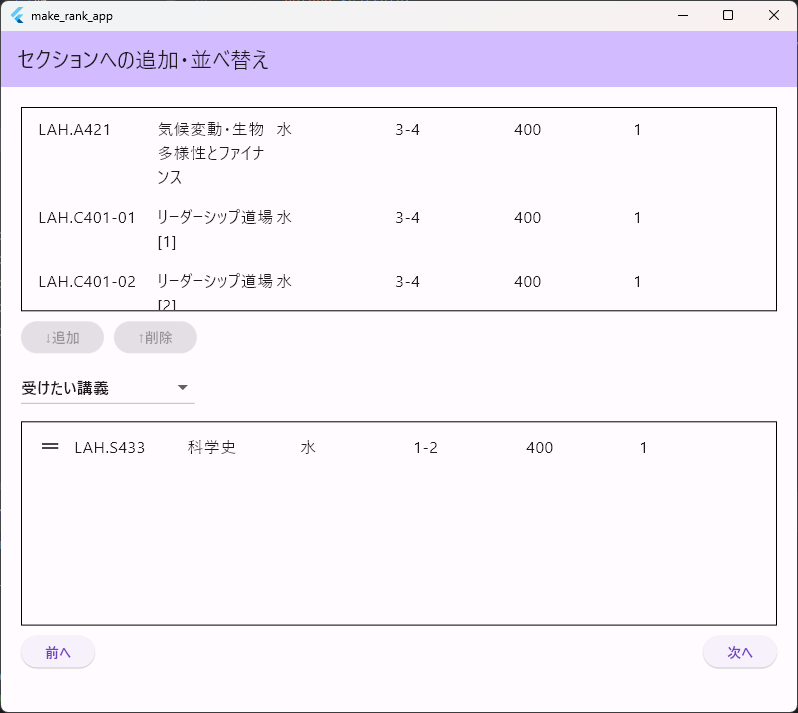Select the 気候変動・生物多様性とファイナンス course name
Viewport: 798px width, 713px height.
coord(210,153)
